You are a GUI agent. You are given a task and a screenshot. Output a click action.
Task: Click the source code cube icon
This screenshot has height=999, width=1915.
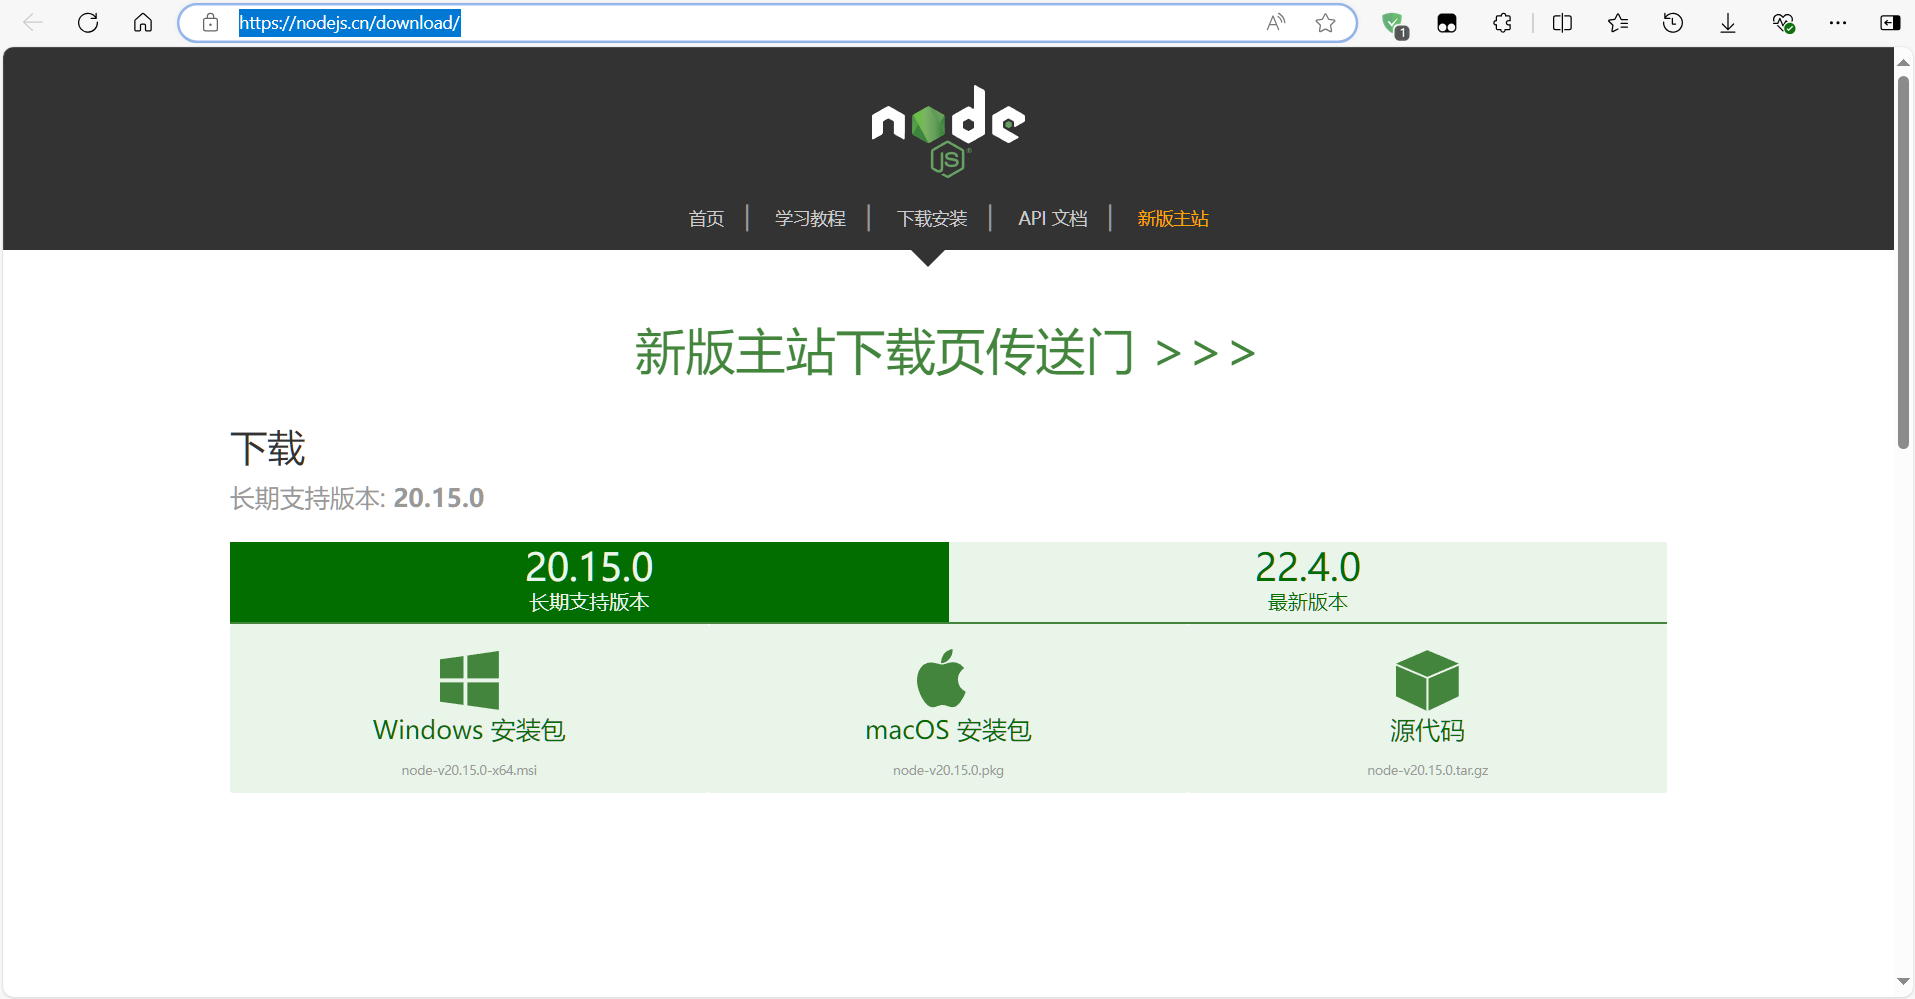[x=1427, y=680]
